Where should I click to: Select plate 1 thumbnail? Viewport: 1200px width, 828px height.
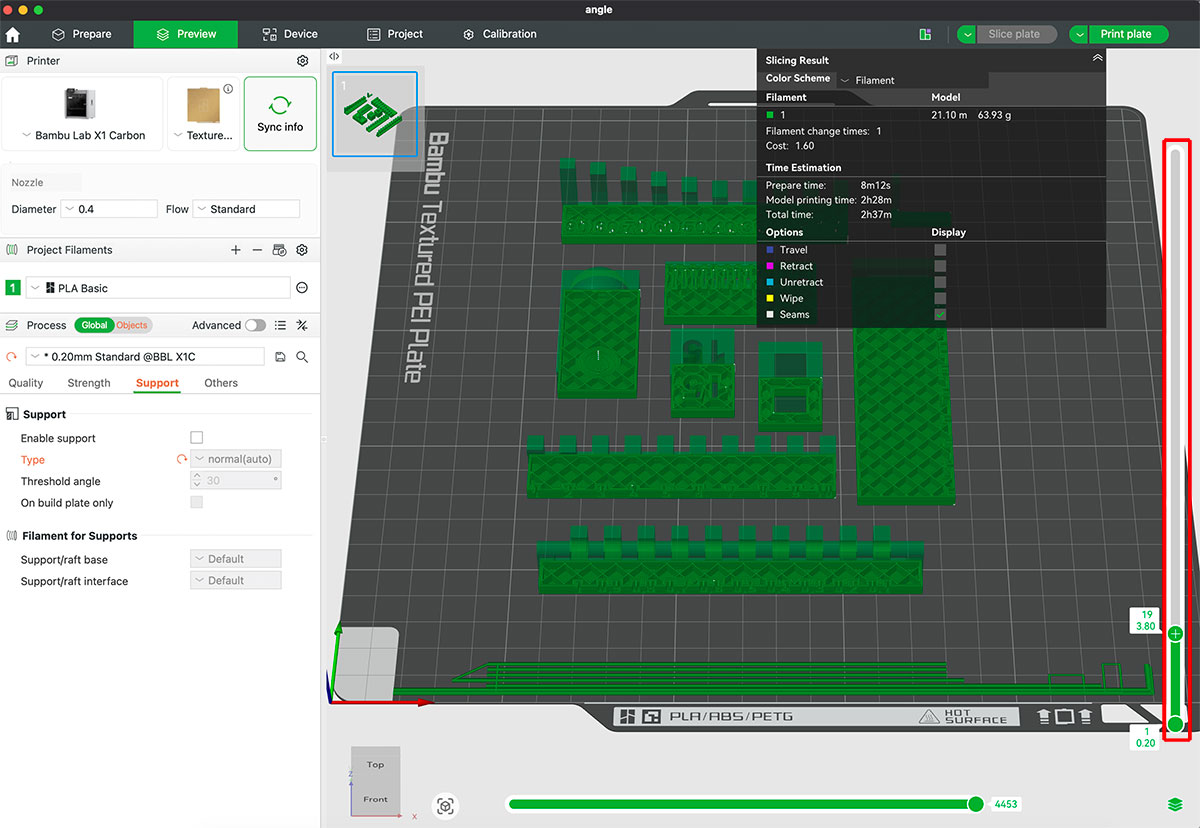coord(375,114)
